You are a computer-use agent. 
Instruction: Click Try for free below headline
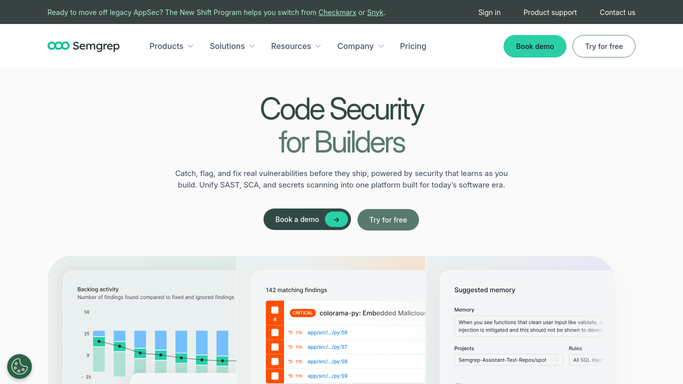point(388,220)
